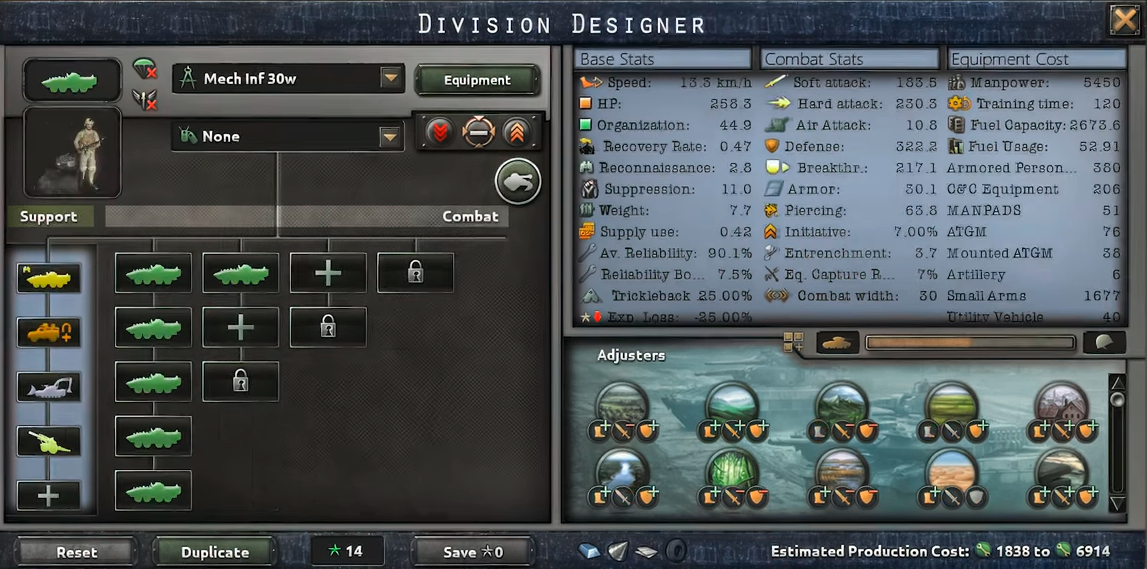Click the armor-infantry ratio slider bar

coord(970,342)
